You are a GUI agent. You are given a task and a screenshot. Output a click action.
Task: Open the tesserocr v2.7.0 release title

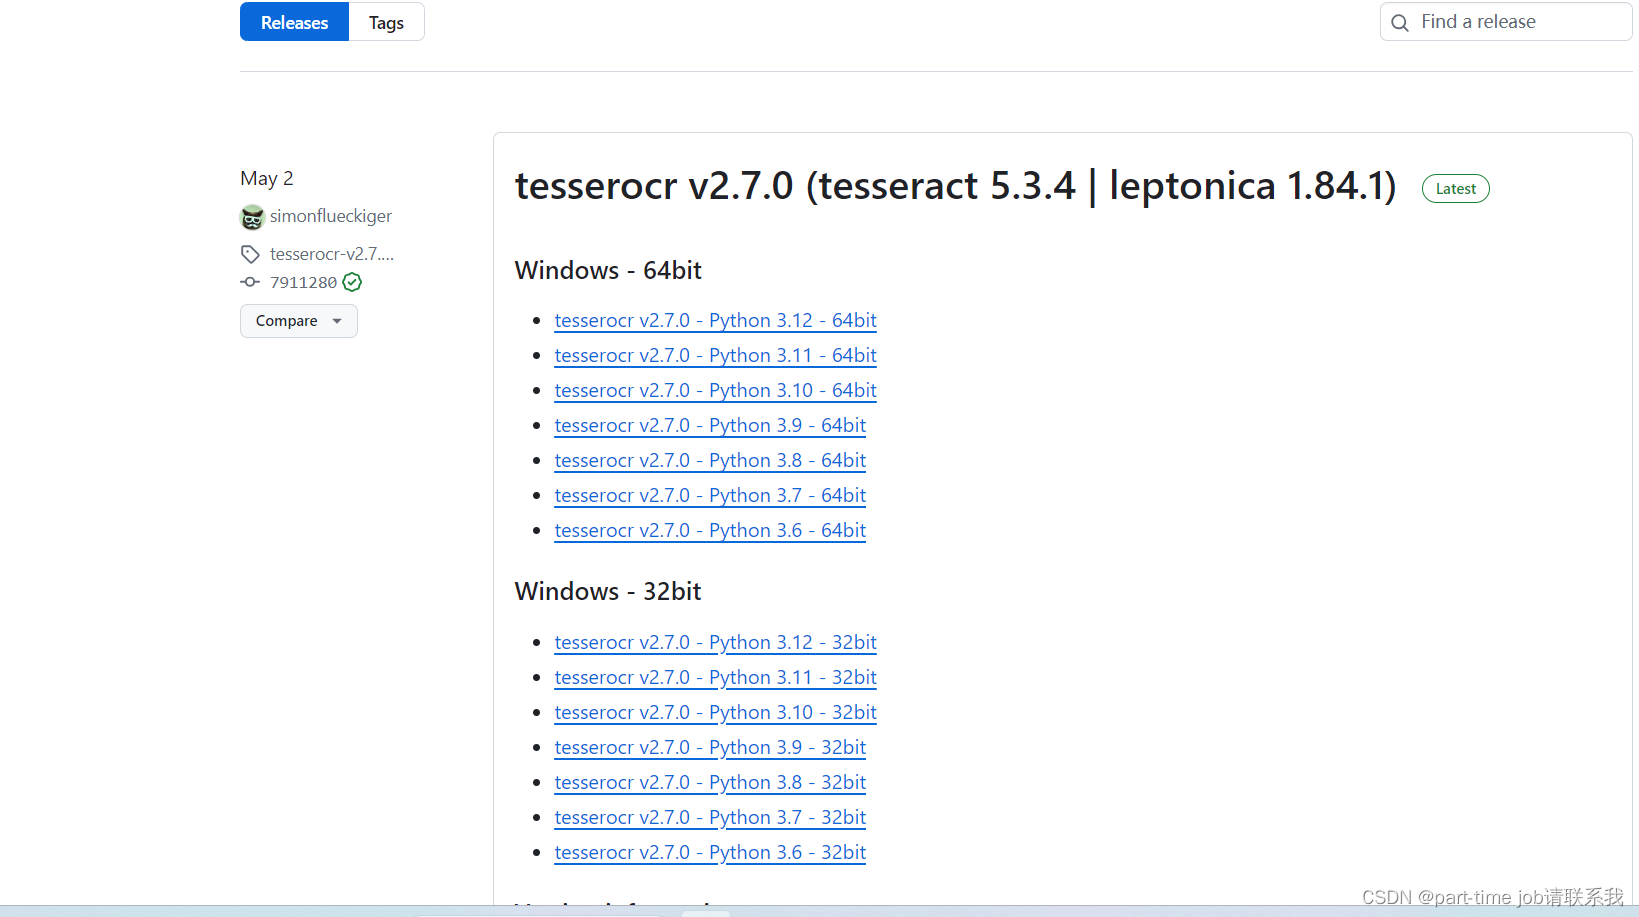tap(955, 186)
